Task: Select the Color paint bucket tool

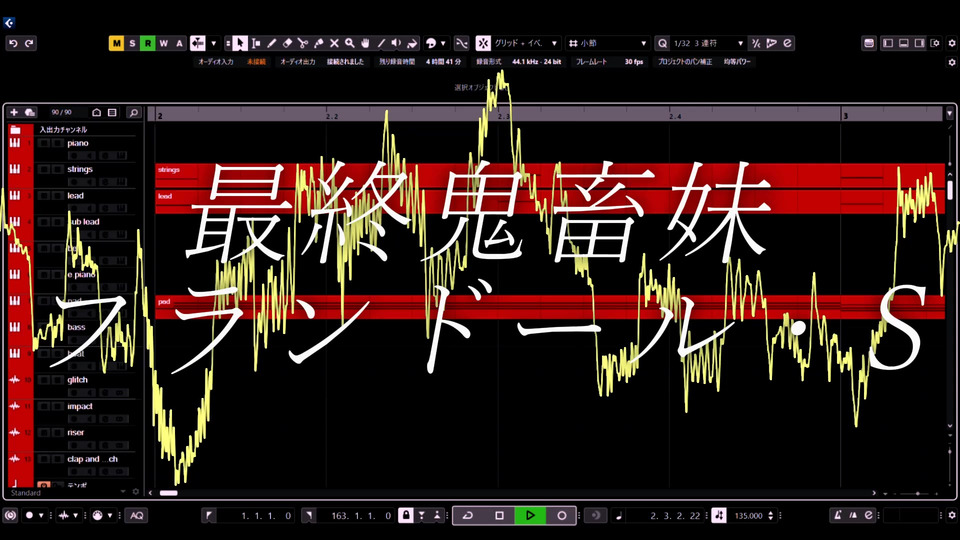Action: 412,43
